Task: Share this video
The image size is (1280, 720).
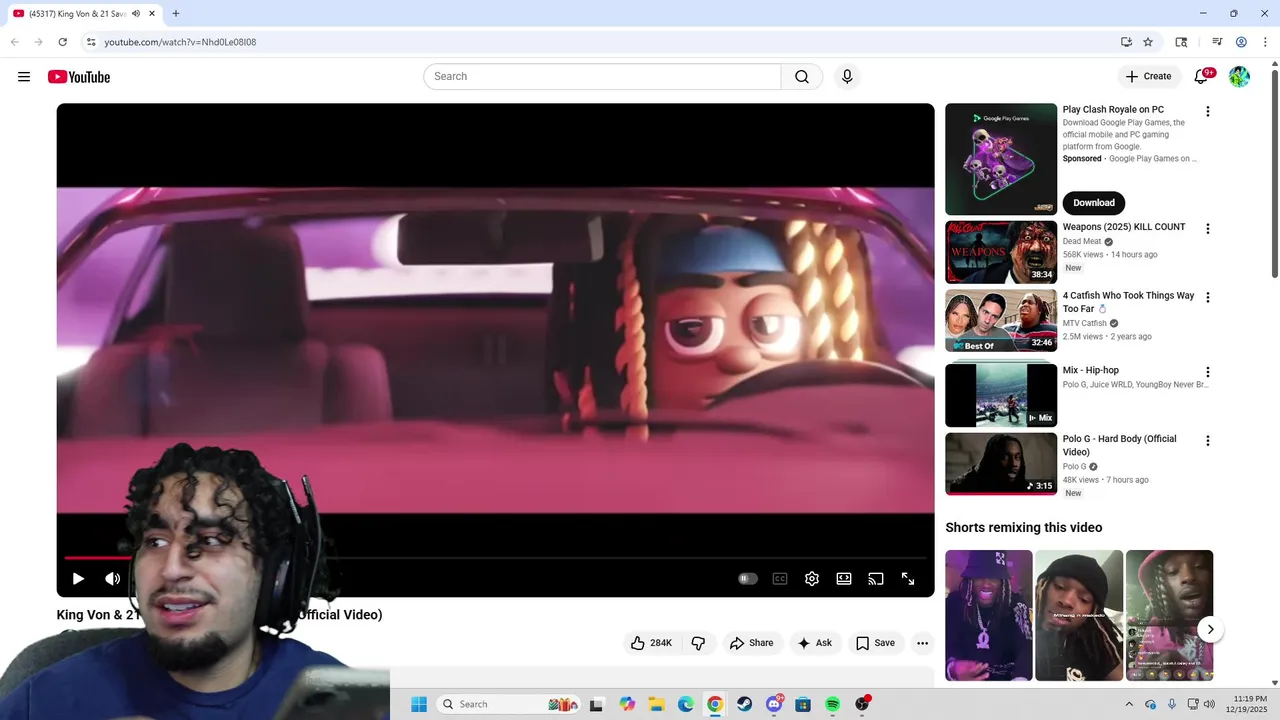Action: pyautogui.click(x=751, y=643)
